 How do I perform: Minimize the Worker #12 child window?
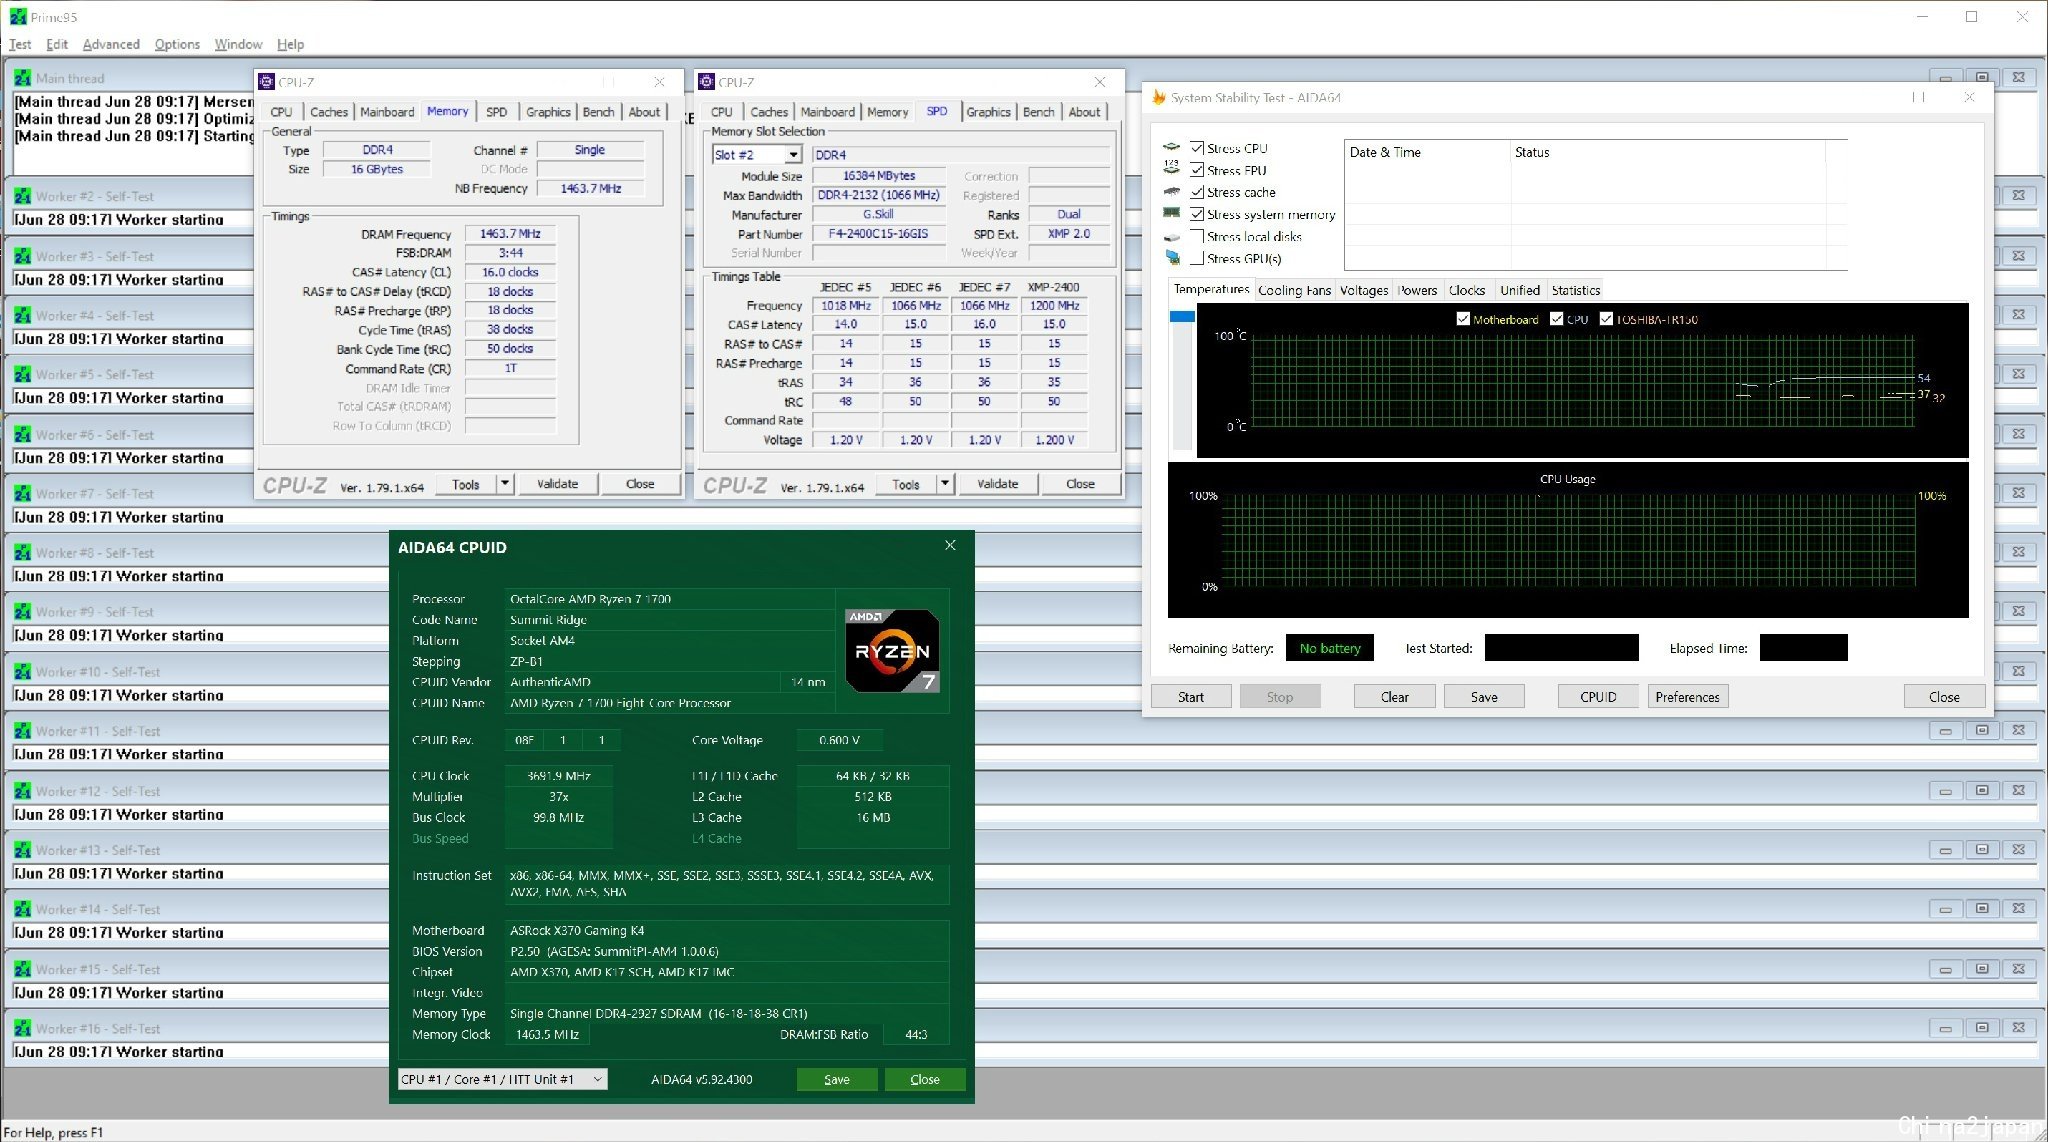click(1945, 790)
